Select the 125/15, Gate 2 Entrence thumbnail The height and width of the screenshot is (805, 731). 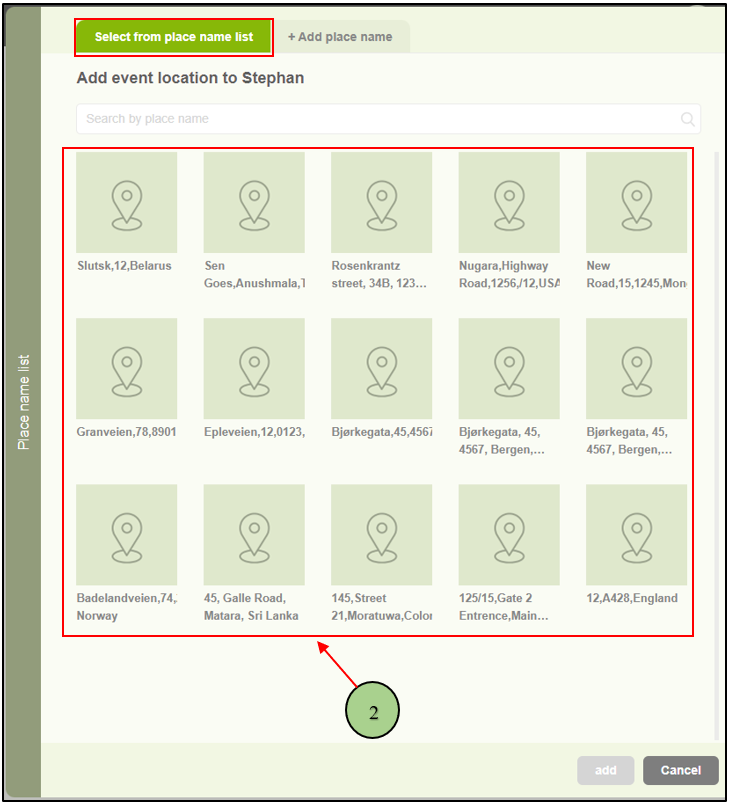click(x=509, y=534)
